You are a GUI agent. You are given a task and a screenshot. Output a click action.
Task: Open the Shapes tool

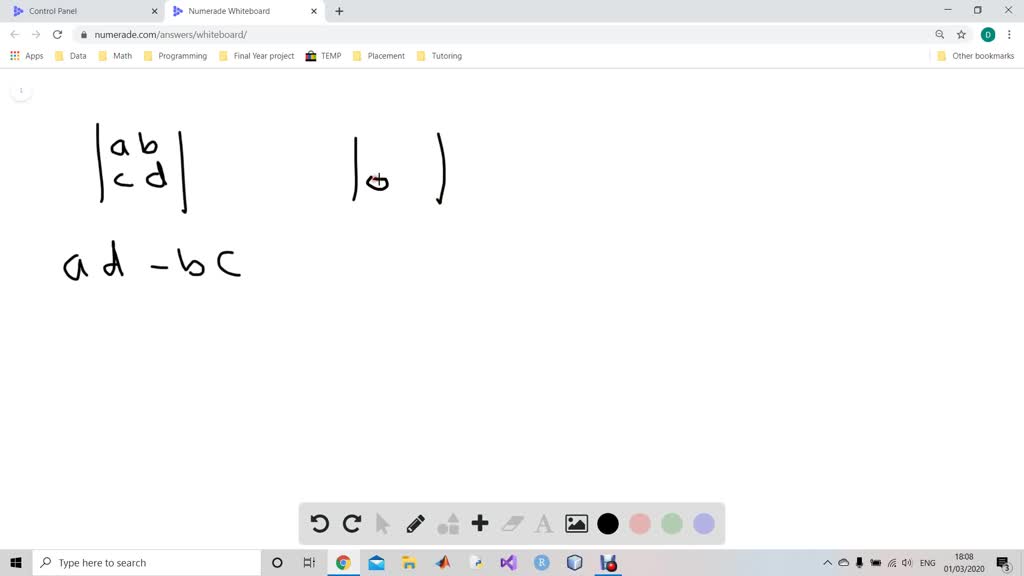(x=447, y=523)
